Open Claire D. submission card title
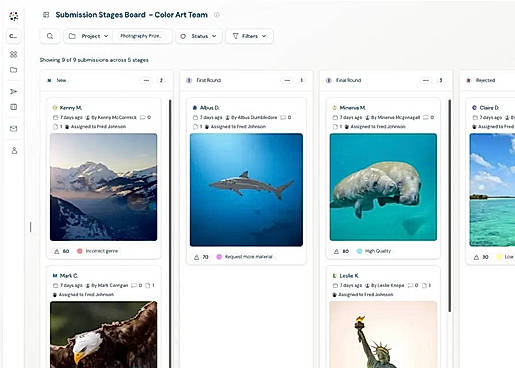This screenshot has height=368, width=515. [489, 108]
